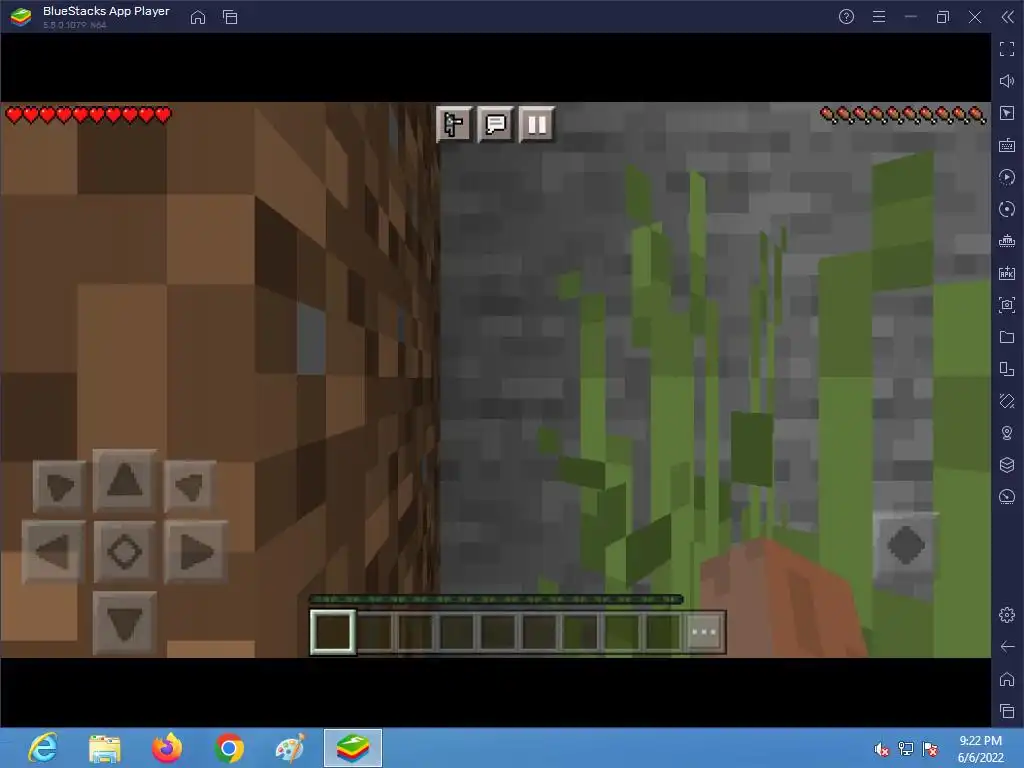
Task: Tap the D-pad forward-right diagonal arrow
Action: [189, 486]
